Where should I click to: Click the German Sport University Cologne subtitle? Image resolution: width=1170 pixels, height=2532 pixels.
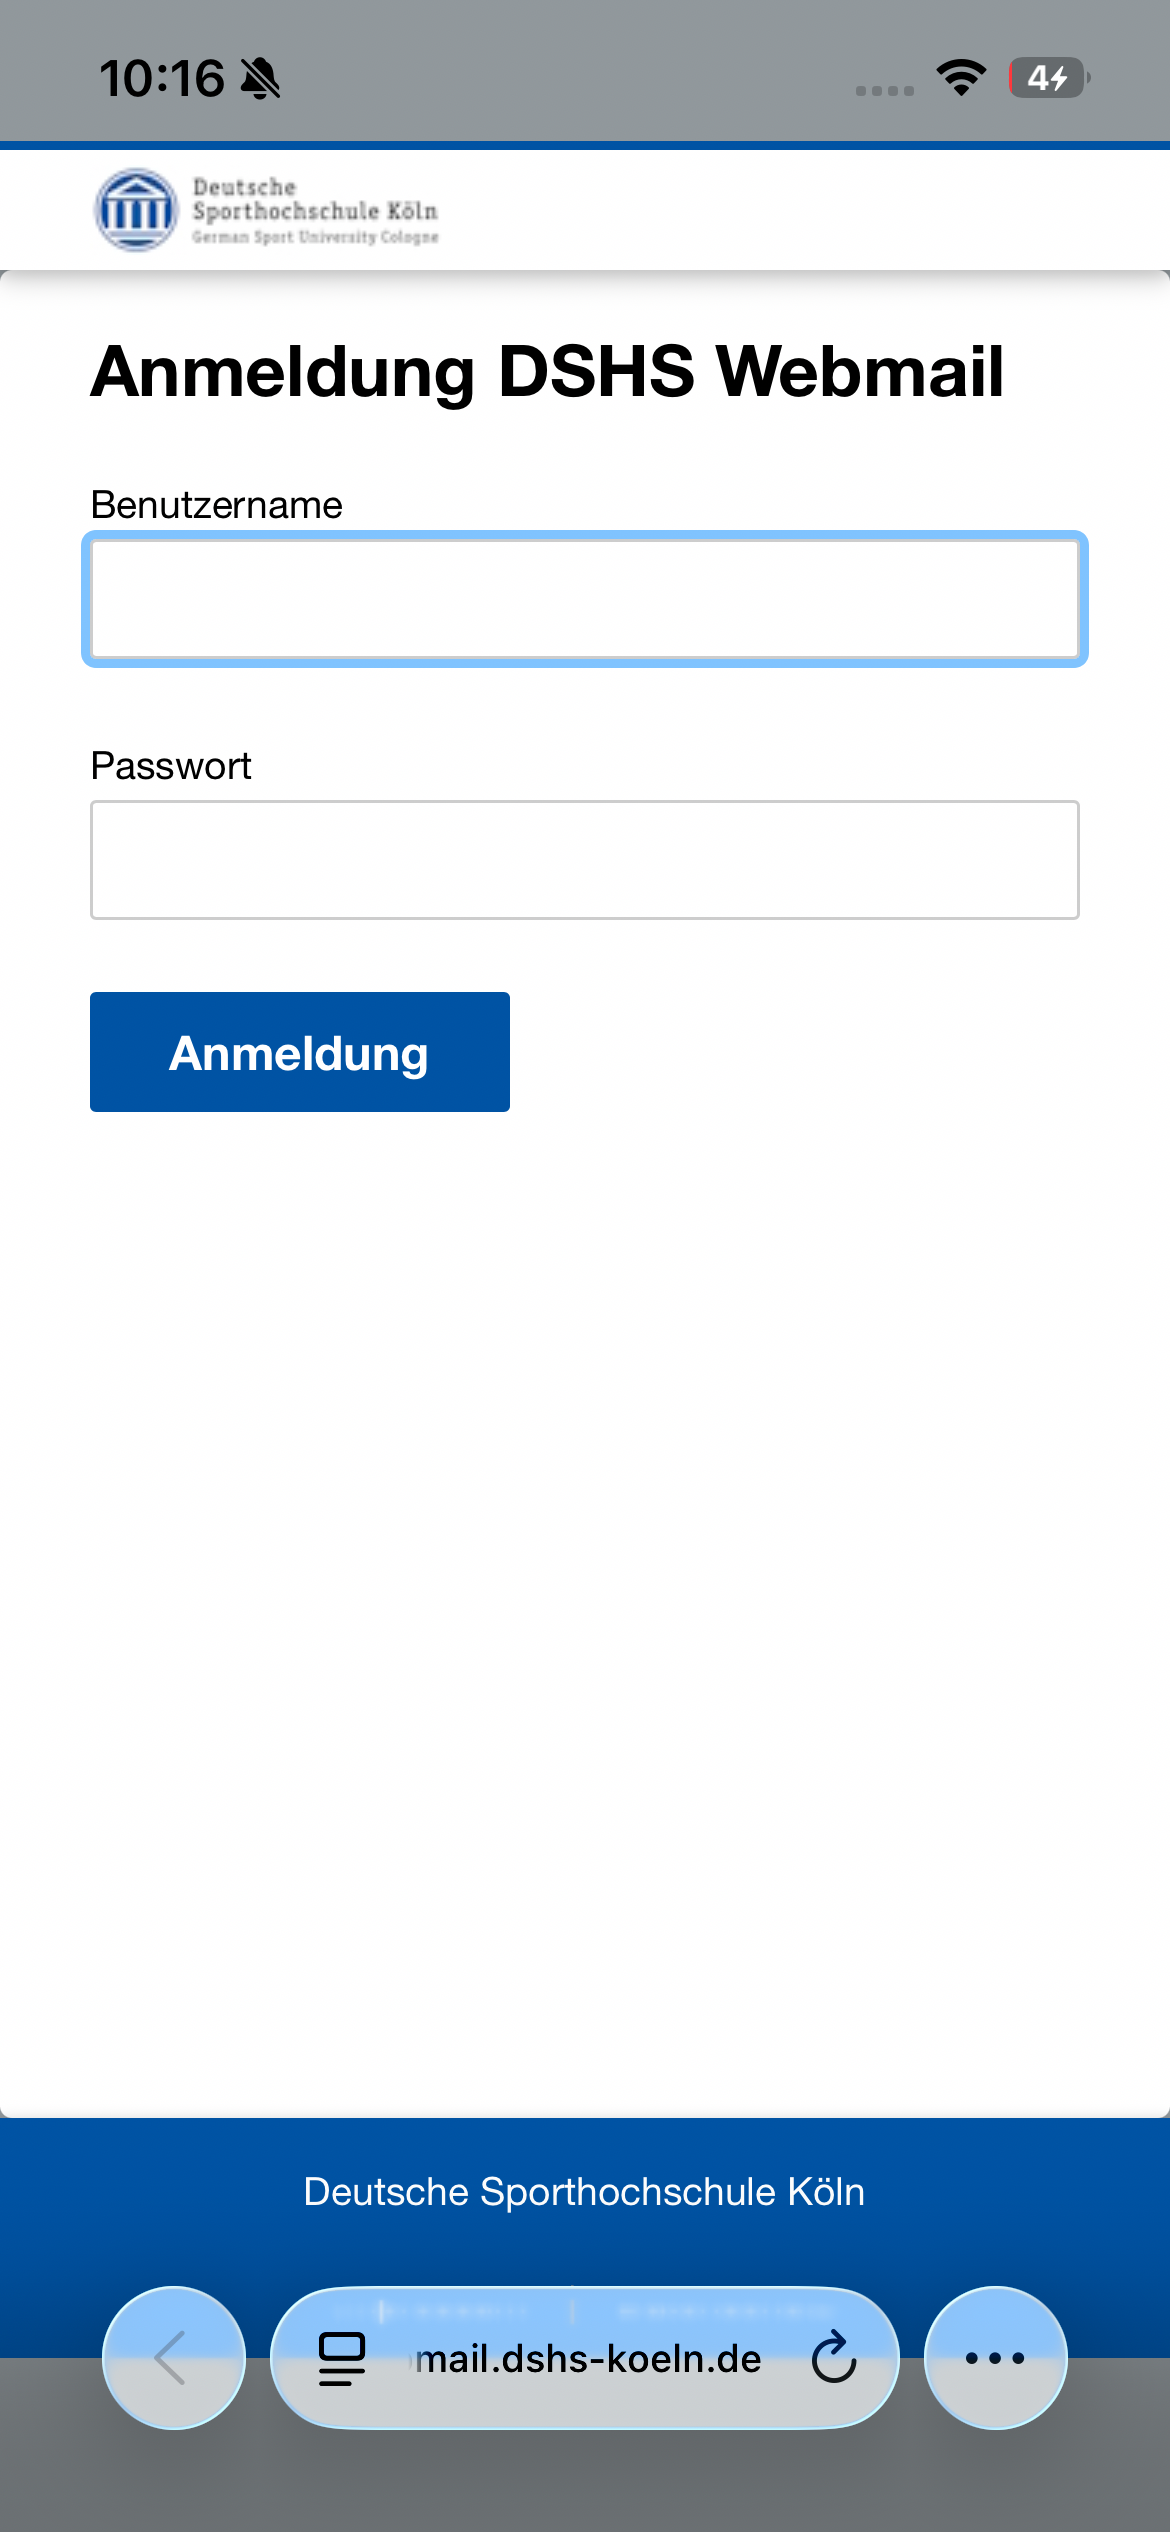pos(315,237)
